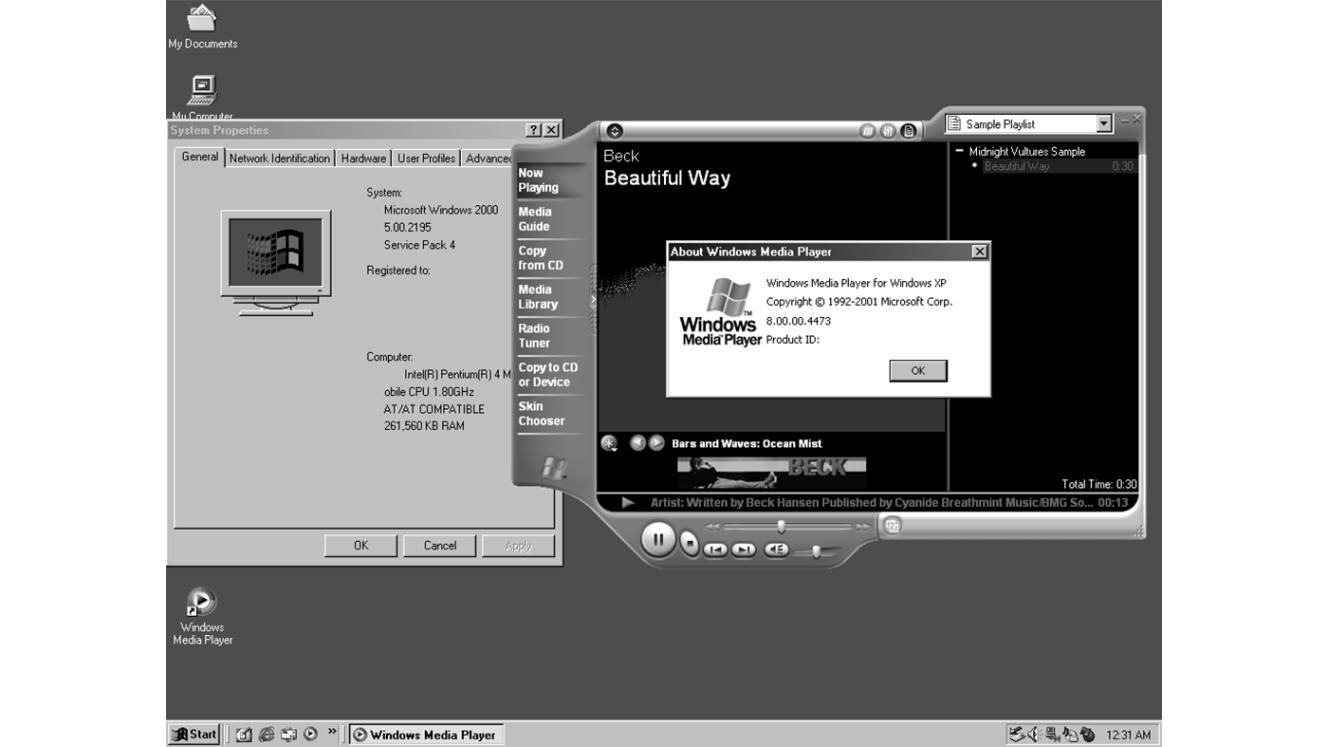The image size is (1328, 747).
Task: Click the Windows Media Player logo in About
Action: (720, 312)
